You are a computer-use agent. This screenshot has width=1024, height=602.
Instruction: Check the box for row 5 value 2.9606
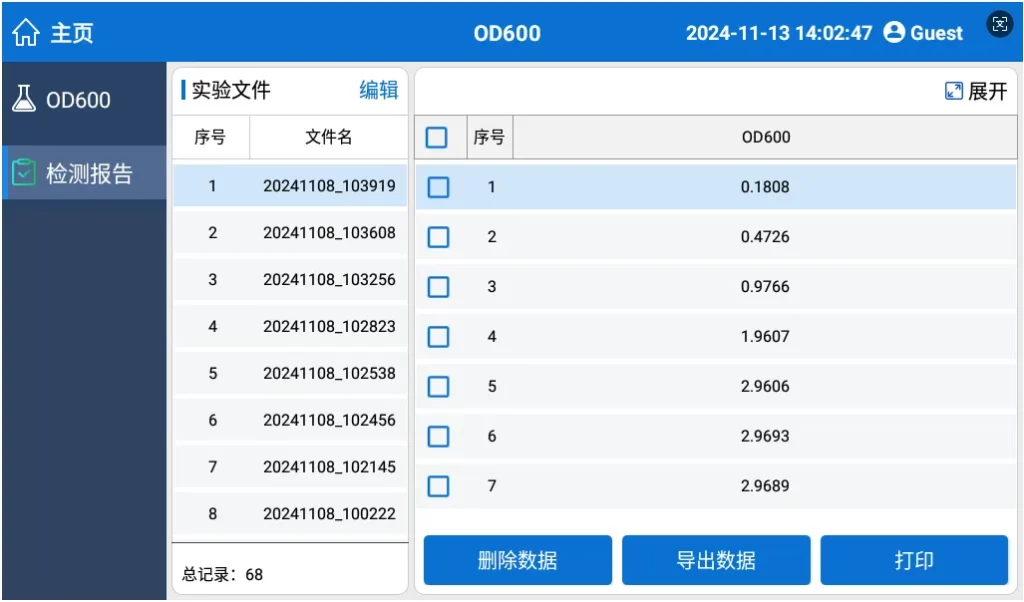438,387
